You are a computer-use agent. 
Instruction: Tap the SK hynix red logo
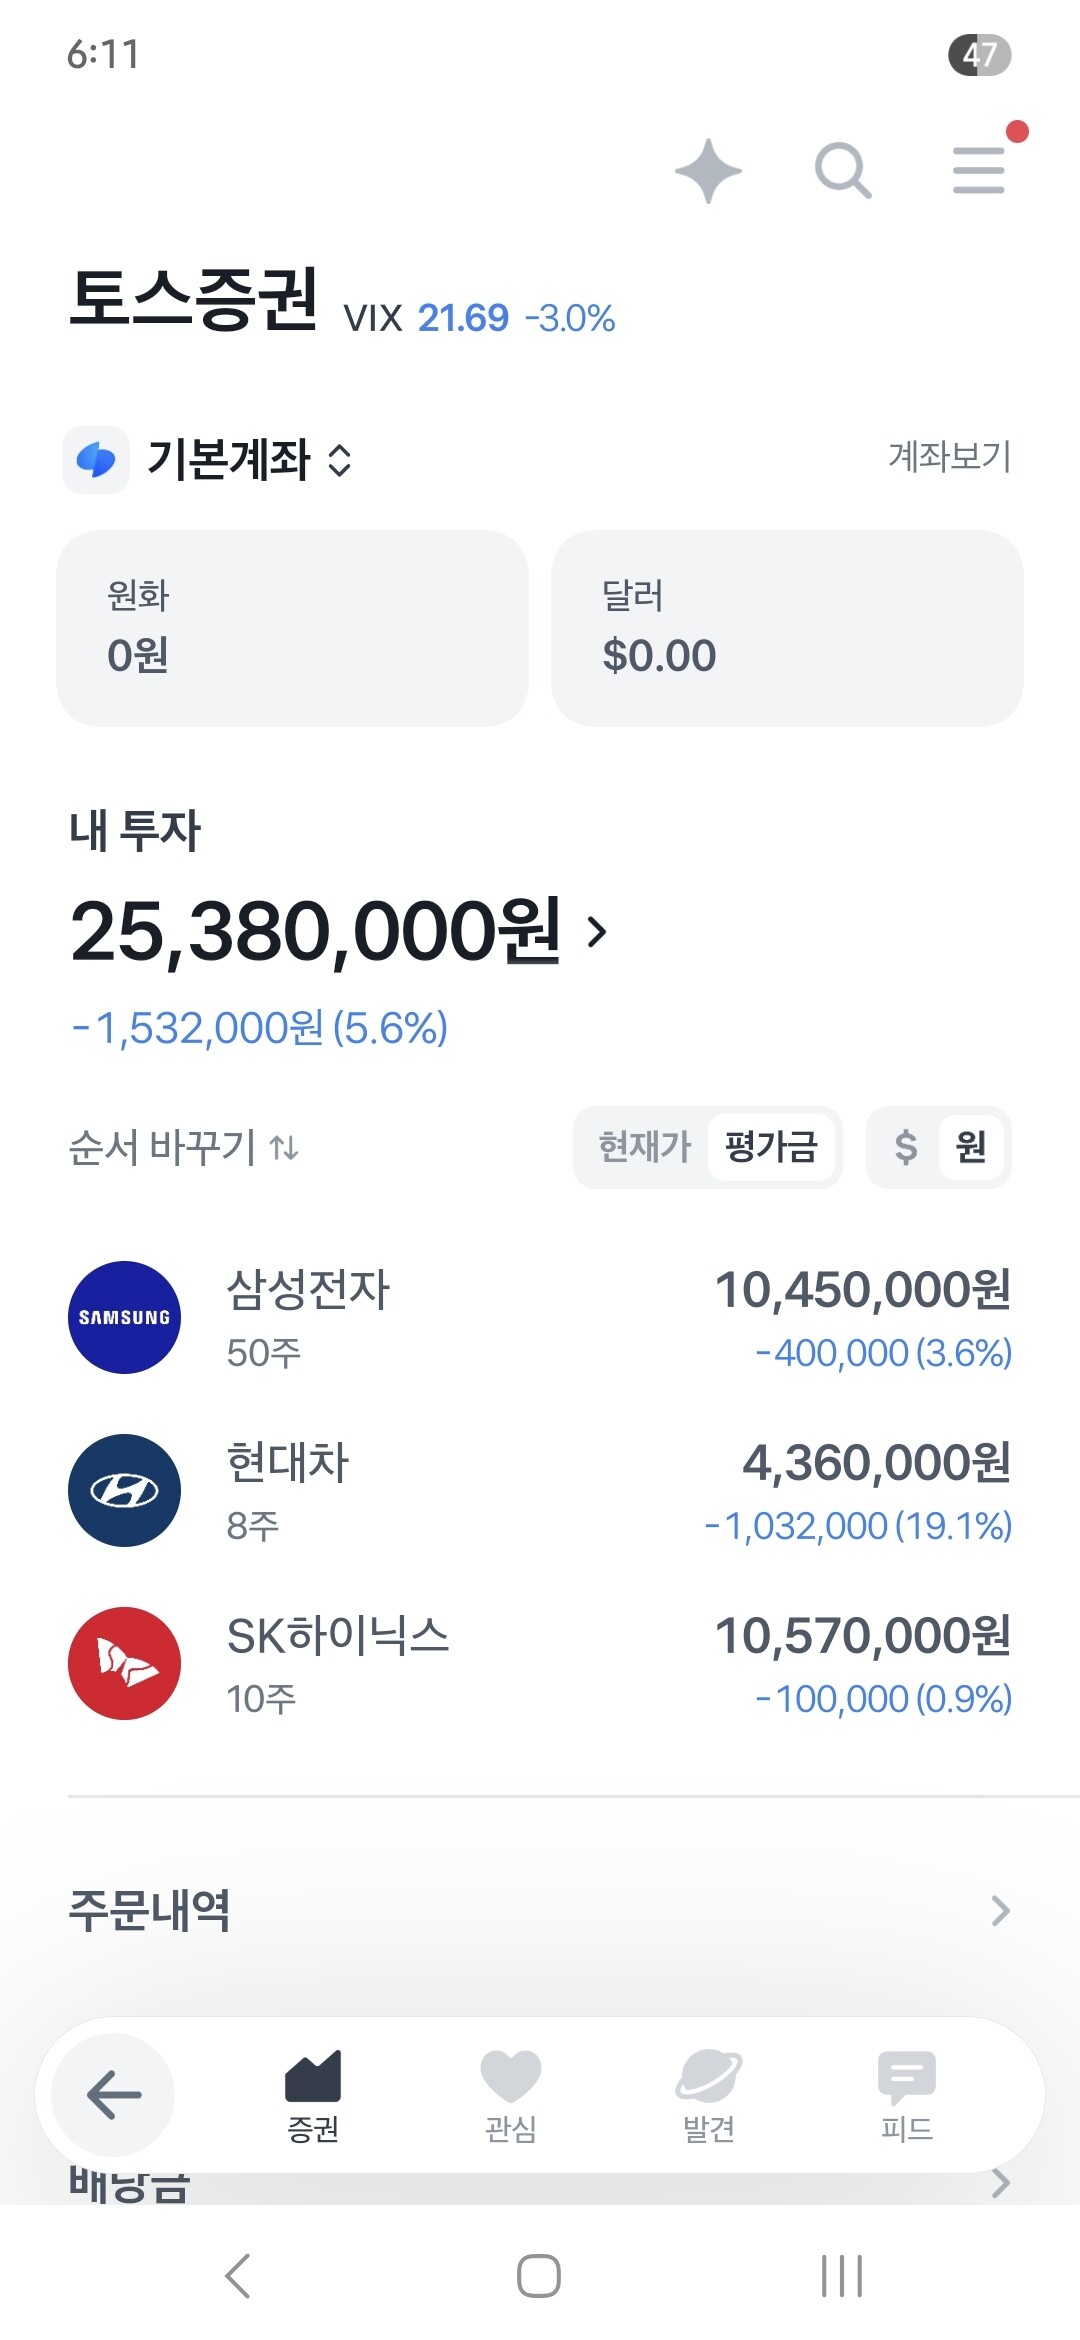(124, 1663)
